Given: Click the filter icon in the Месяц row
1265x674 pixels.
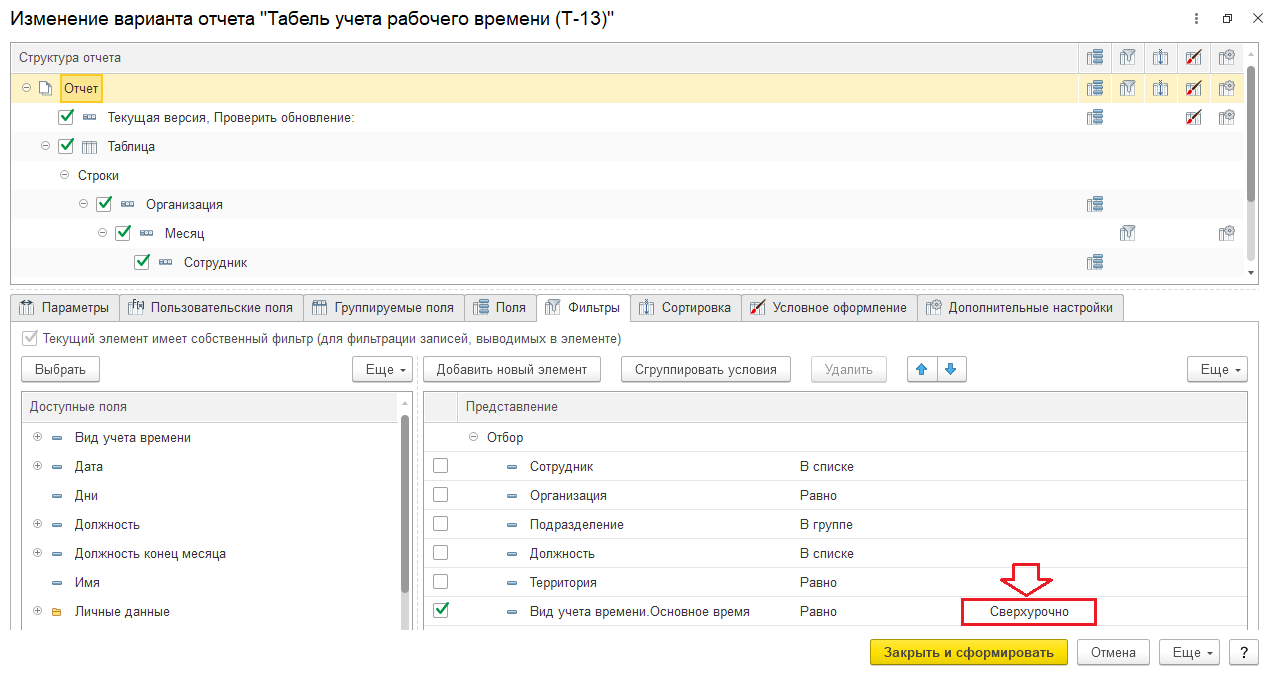Looking at the screenshot, I should pyautogui.click(x=1128, y=233).
